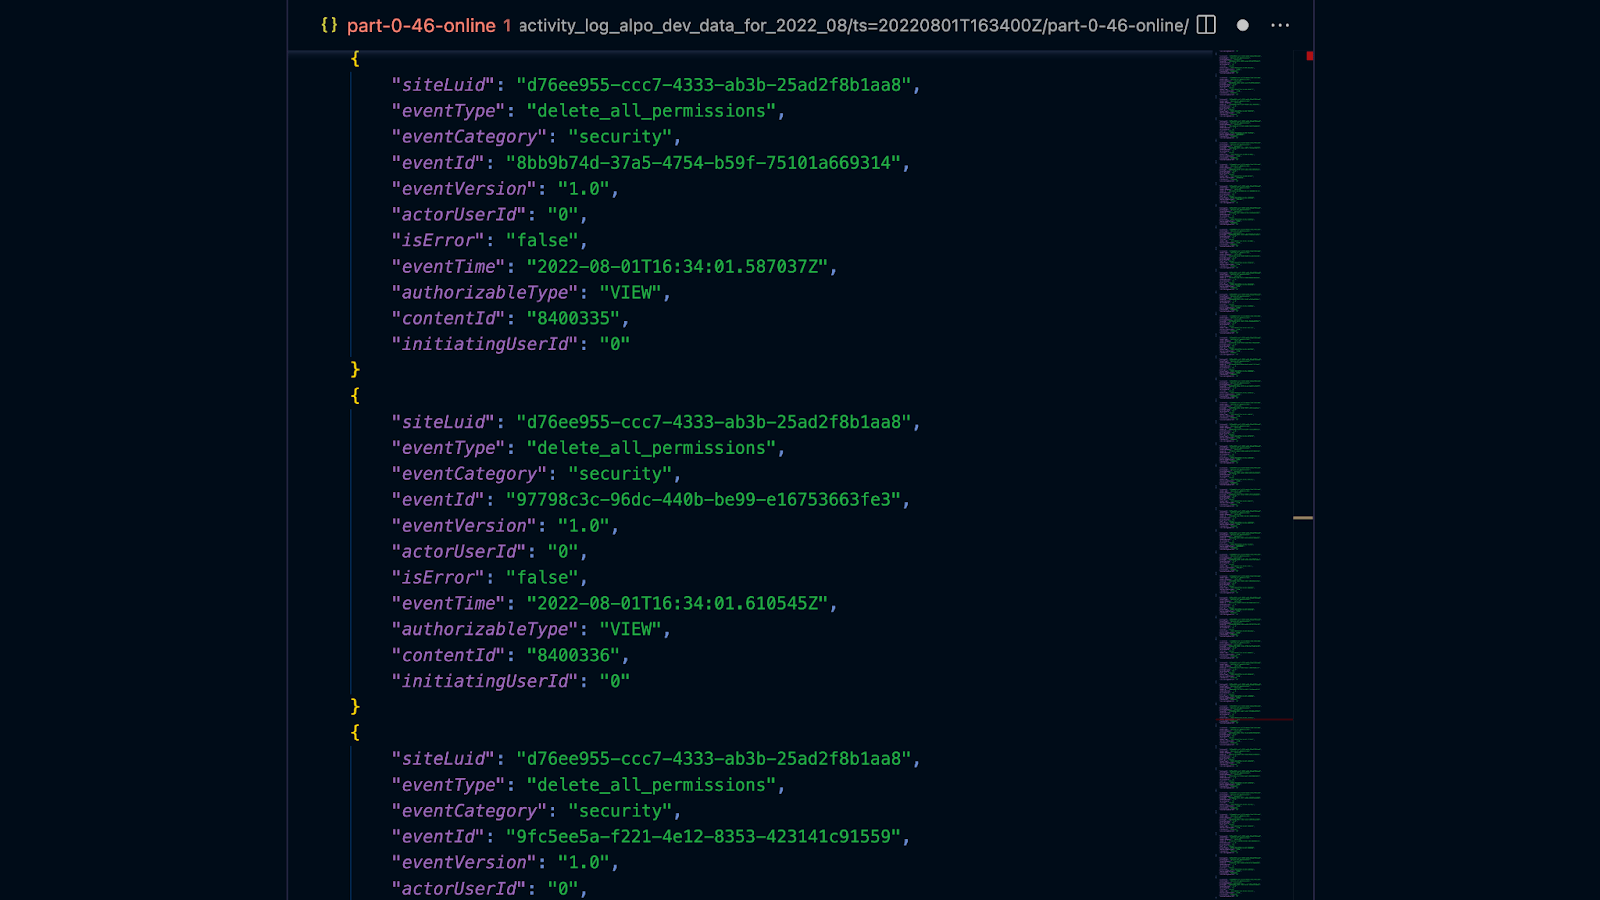Click the actorUserId key in third object
1600x900 pixels.
[x=459, y=889]
